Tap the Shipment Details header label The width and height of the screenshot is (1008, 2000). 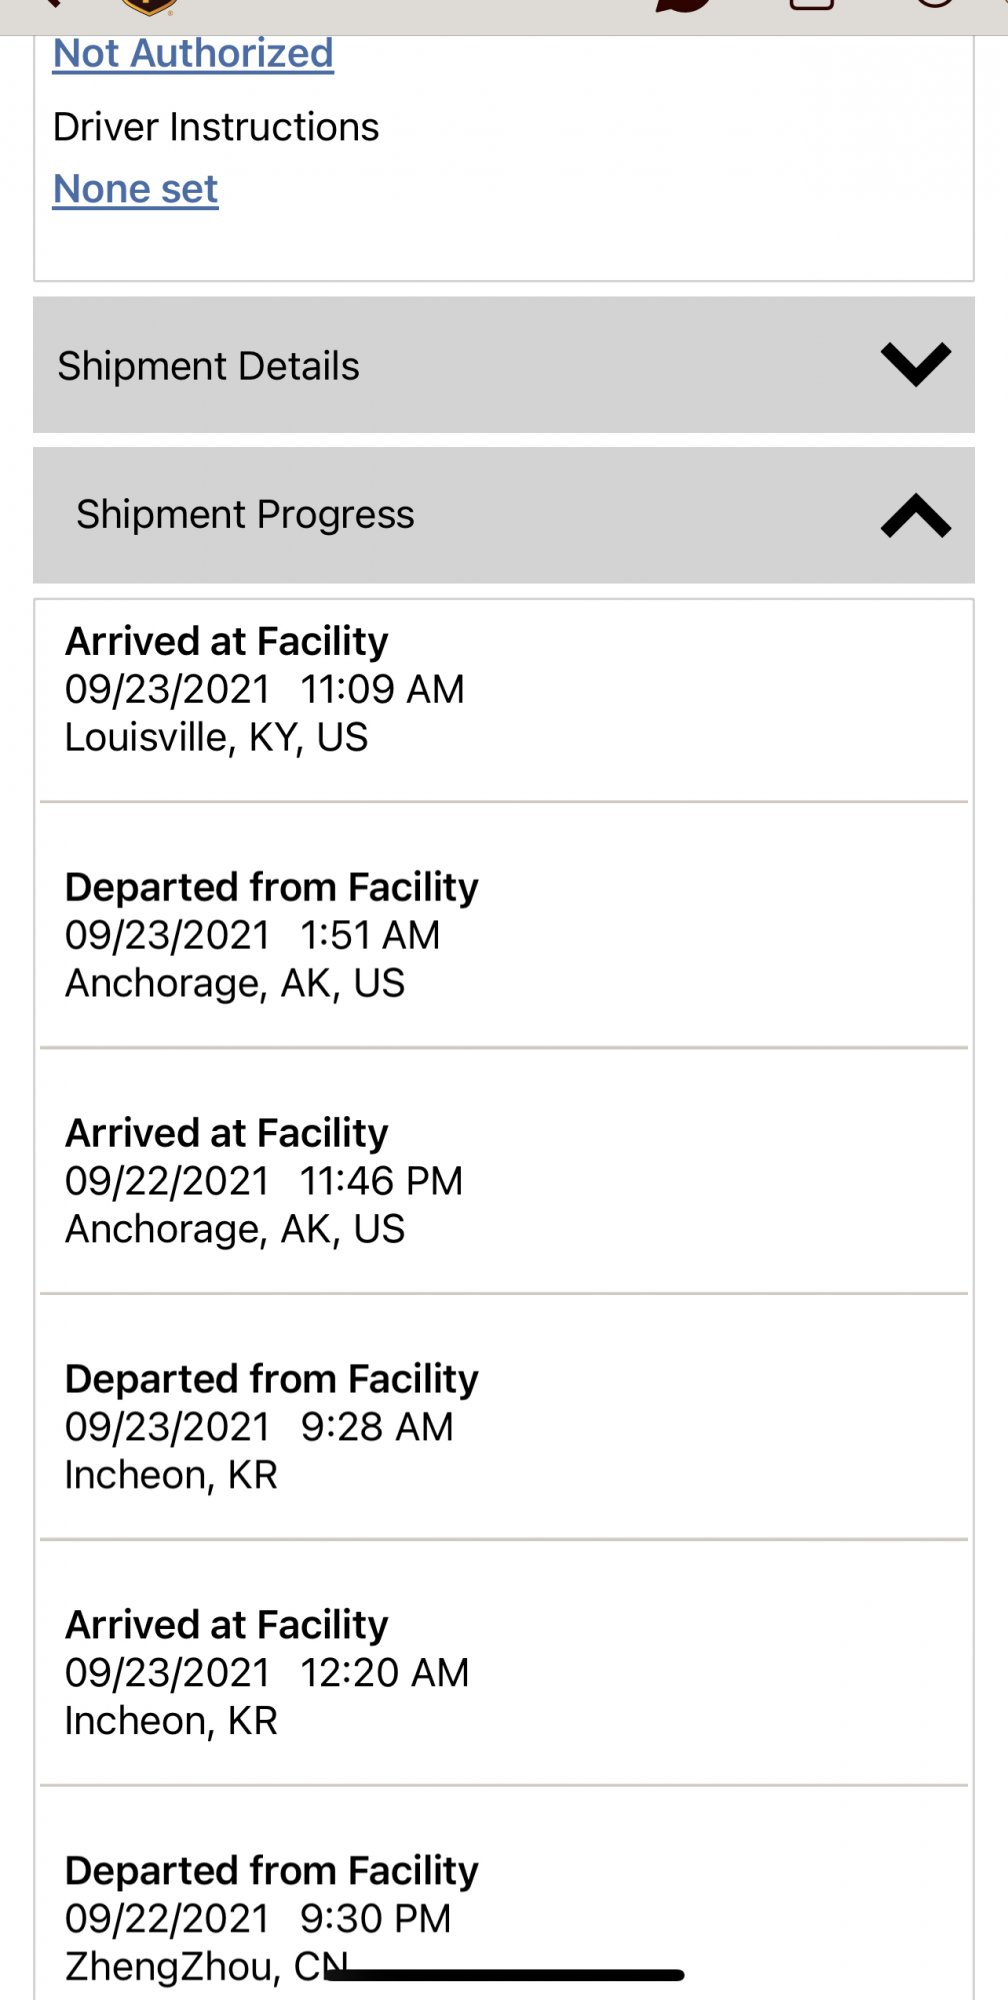pos(208,366)
